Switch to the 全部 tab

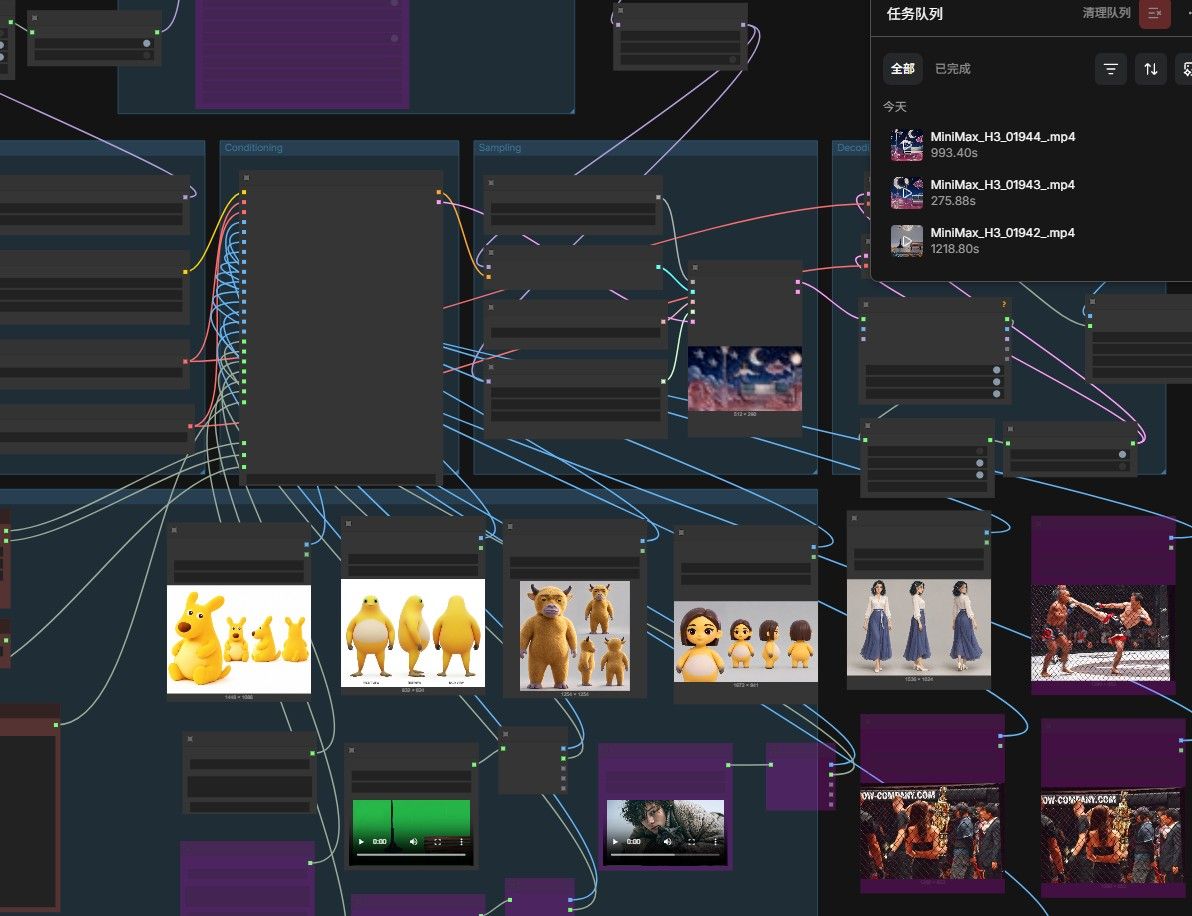pos(902,69)
